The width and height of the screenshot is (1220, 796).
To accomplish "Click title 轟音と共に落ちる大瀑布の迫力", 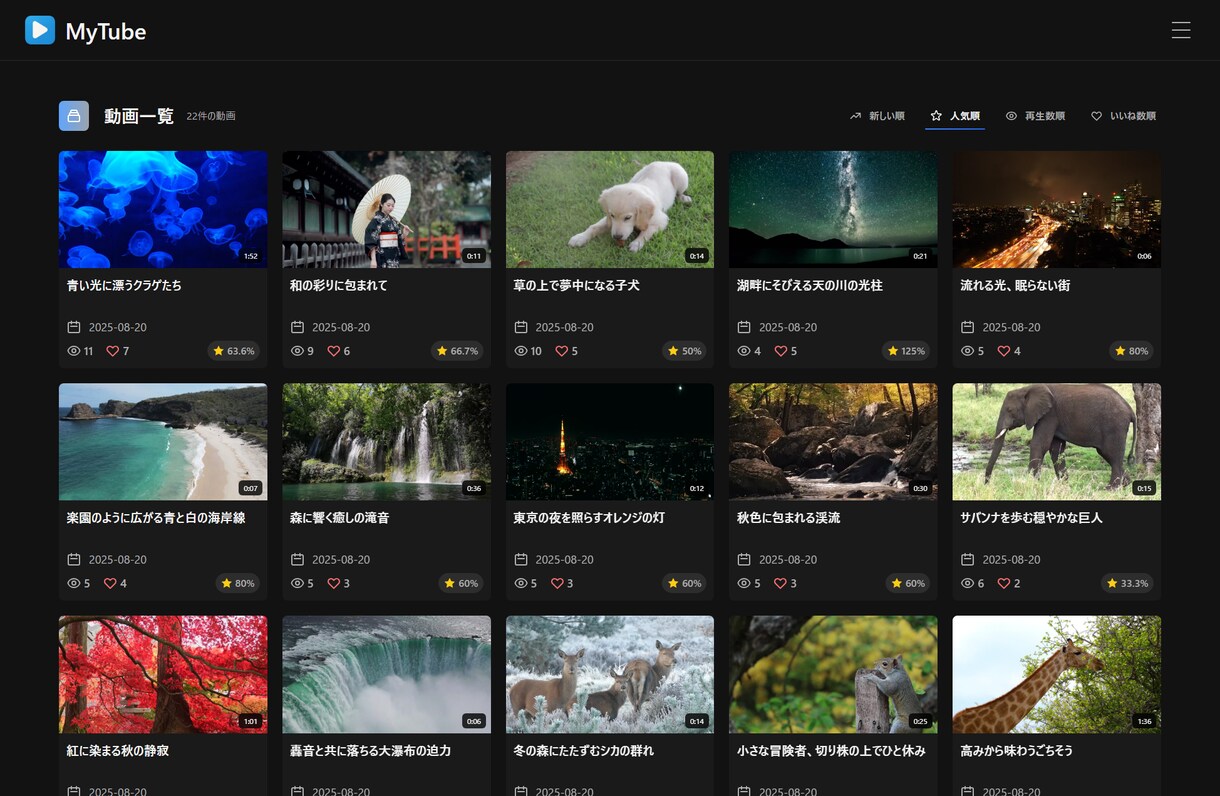I will pos(371,750).
